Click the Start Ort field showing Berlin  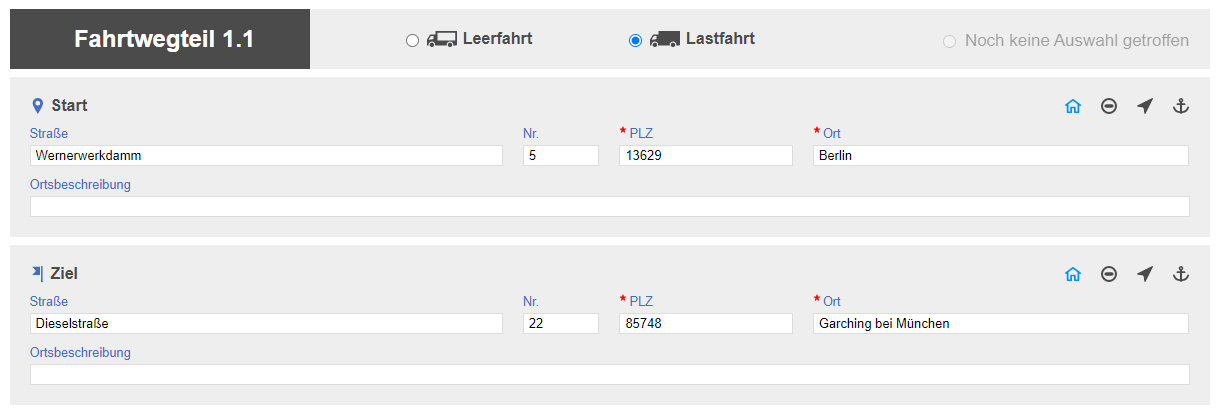pos(1001,156)
